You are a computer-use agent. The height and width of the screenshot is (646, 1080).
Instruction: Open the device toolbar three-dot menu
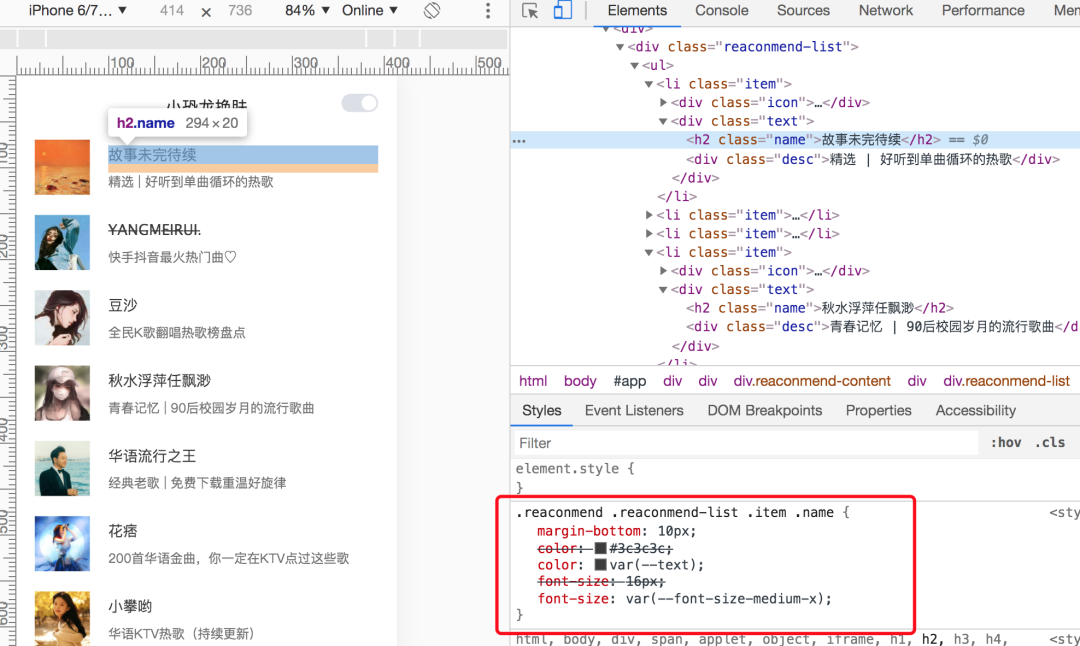click(x=488, y=10)
